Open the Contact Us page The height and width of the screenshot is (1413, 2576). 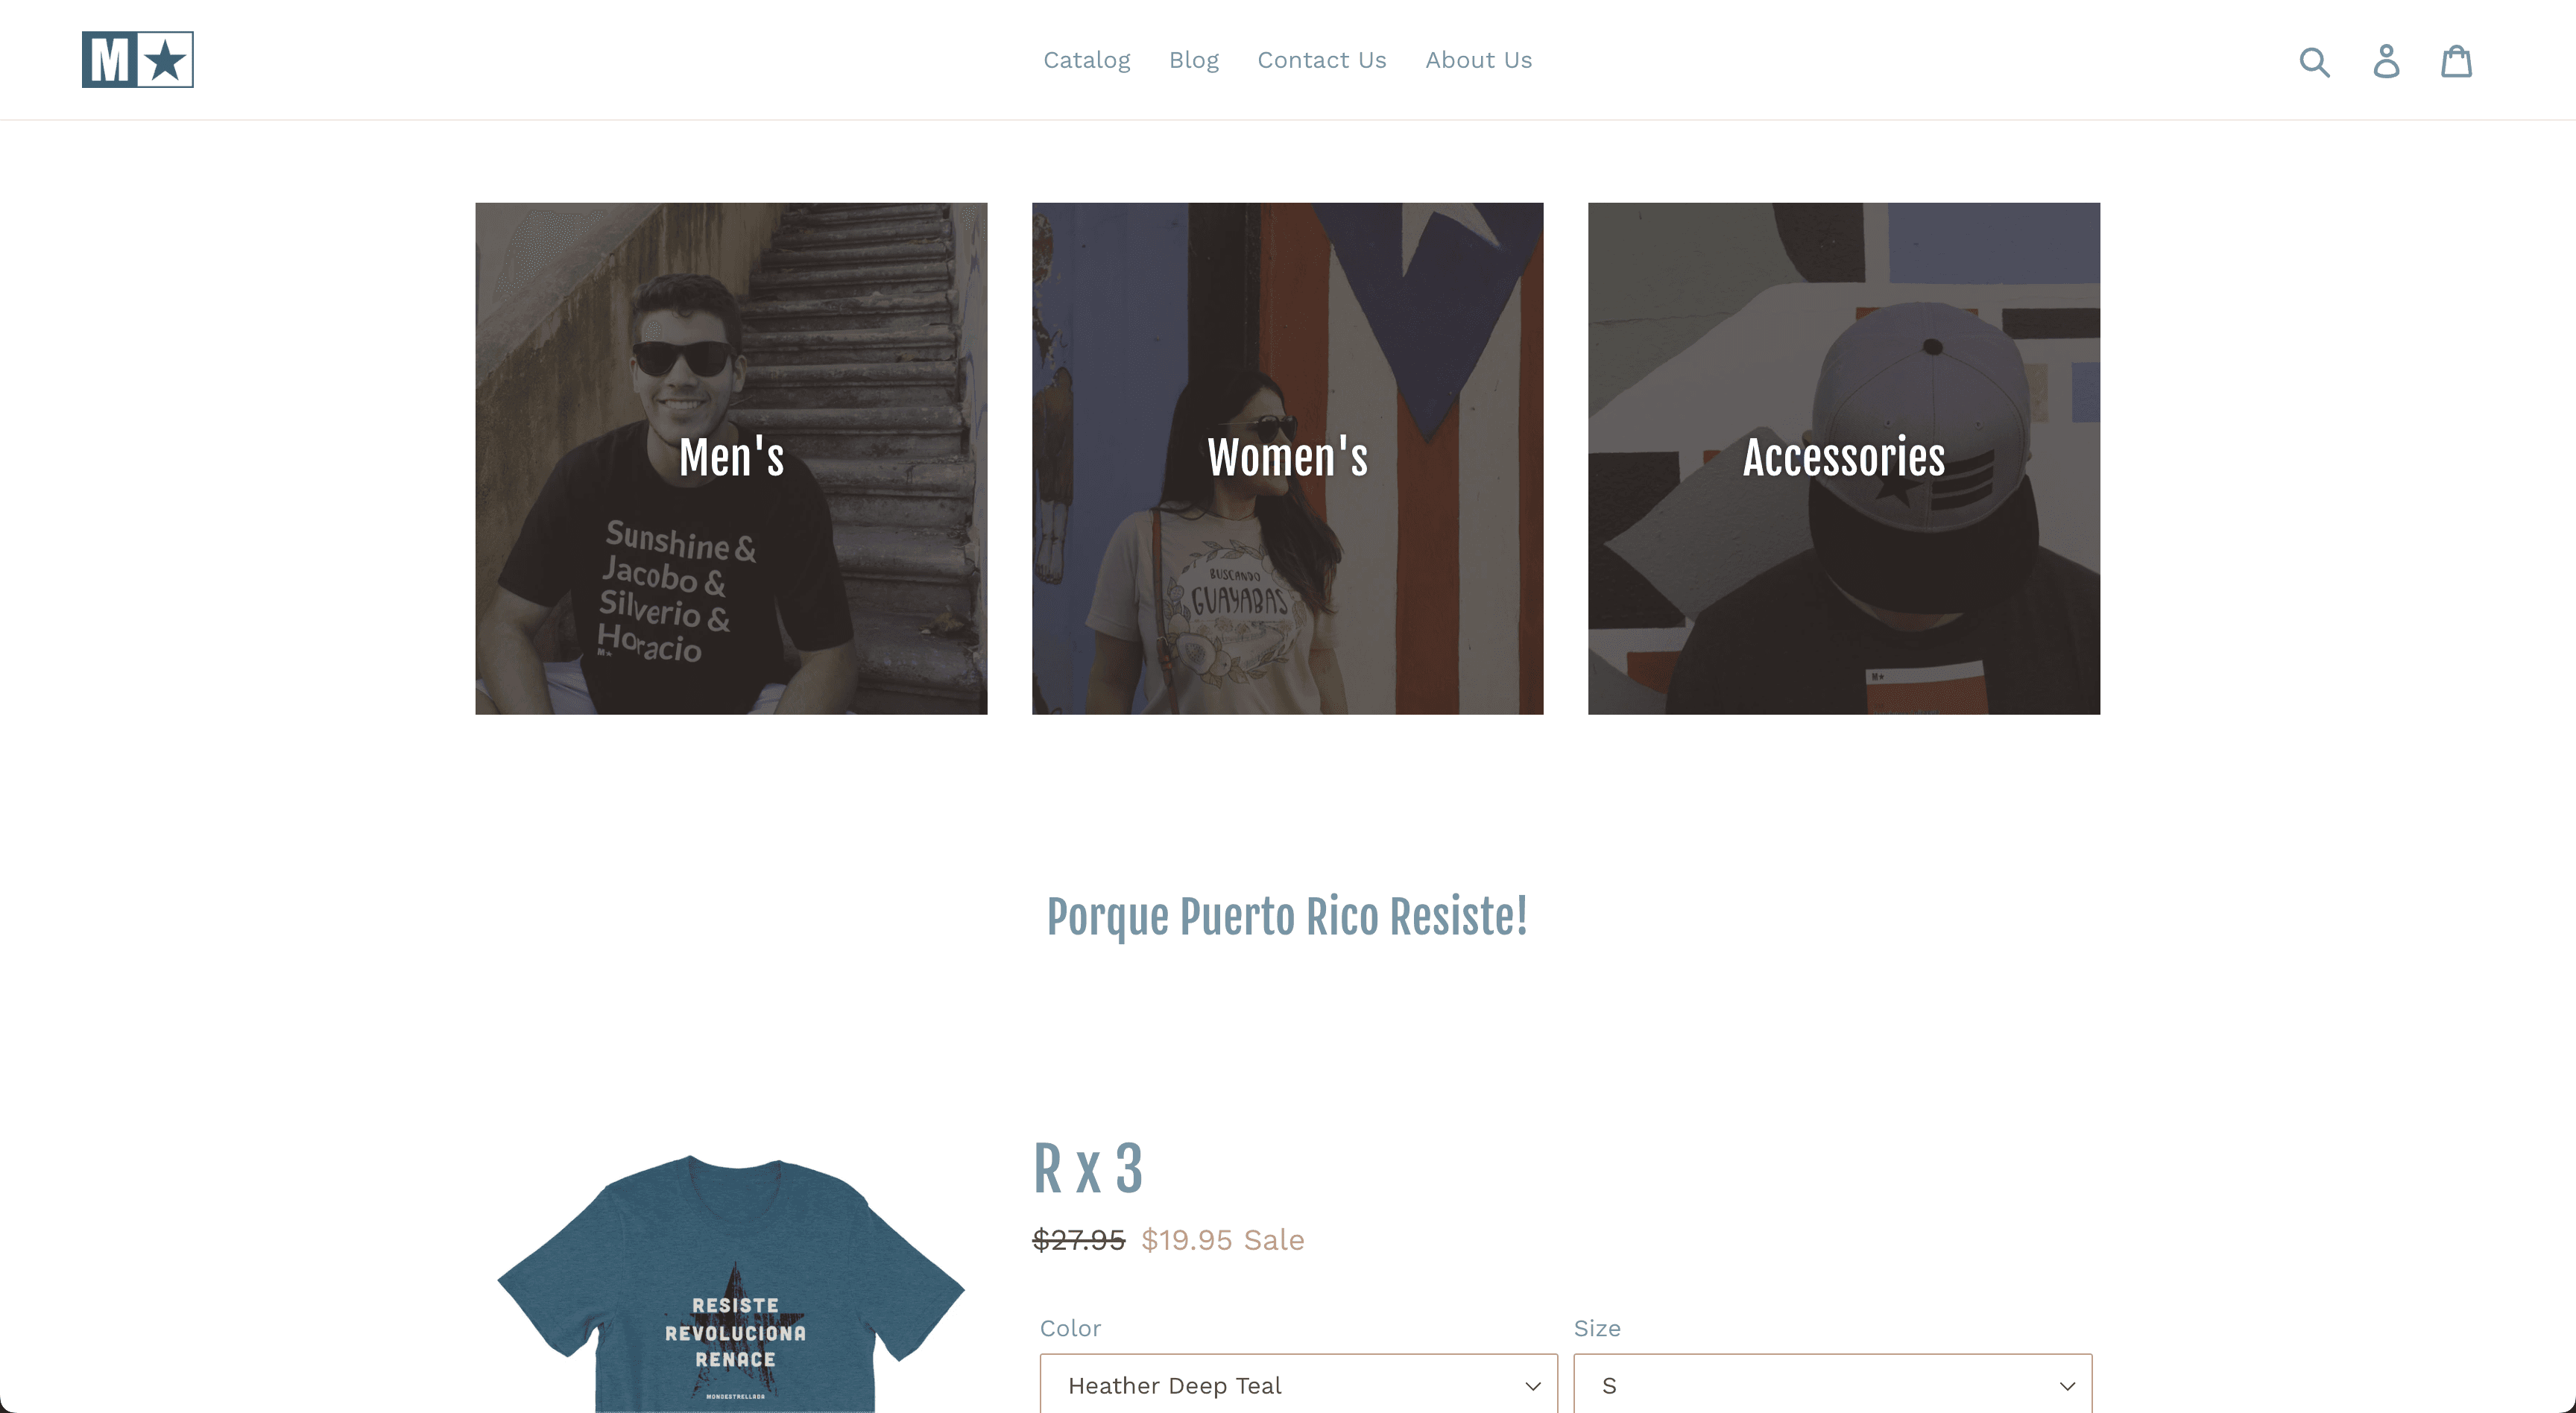tap(1322, 60)
